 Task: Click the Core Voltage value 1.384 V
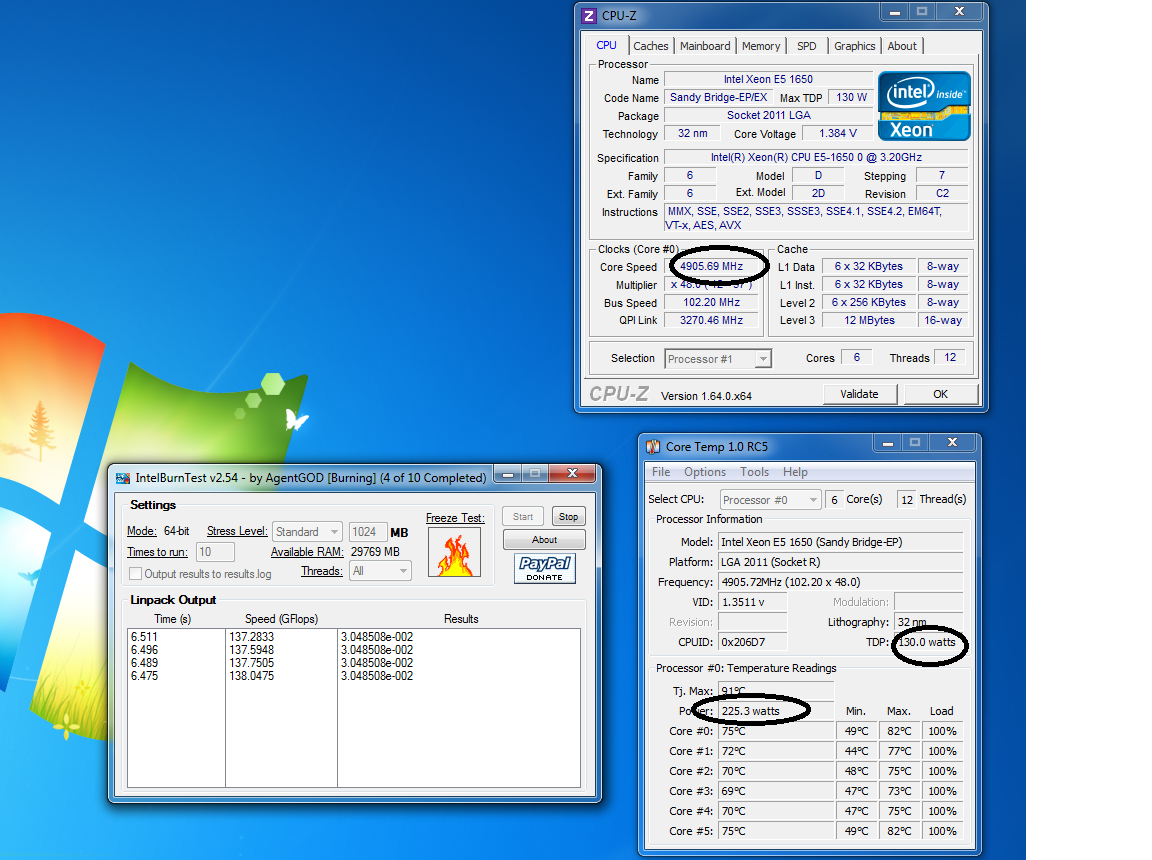(x=838, y=134)
